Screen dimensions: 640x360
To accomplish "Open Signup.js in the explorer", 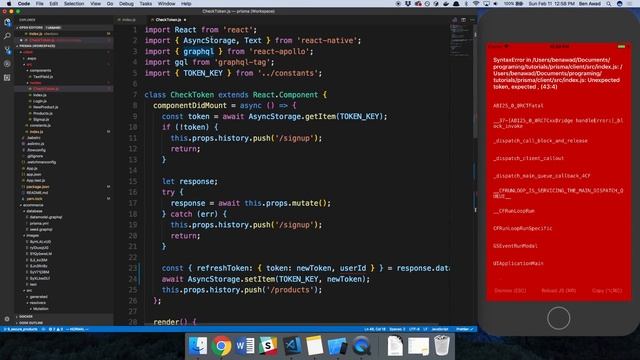I will (41, 120).
